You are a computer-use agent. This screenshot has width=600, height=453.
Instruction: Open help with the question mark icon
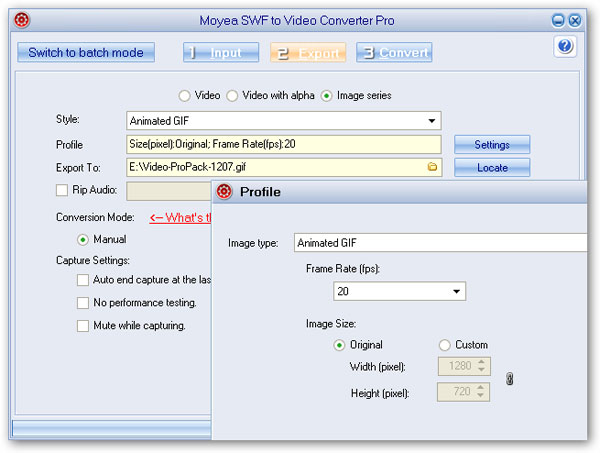point(565,46)
